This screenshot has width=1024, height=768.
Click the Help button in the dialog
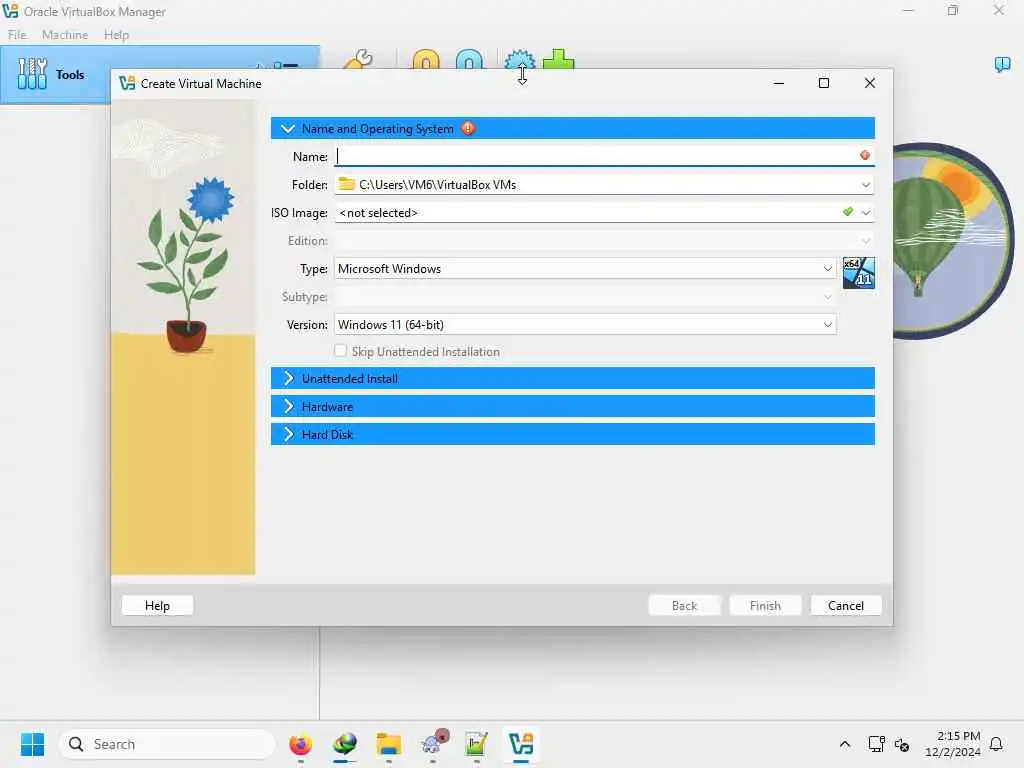(x=157, y=605)
